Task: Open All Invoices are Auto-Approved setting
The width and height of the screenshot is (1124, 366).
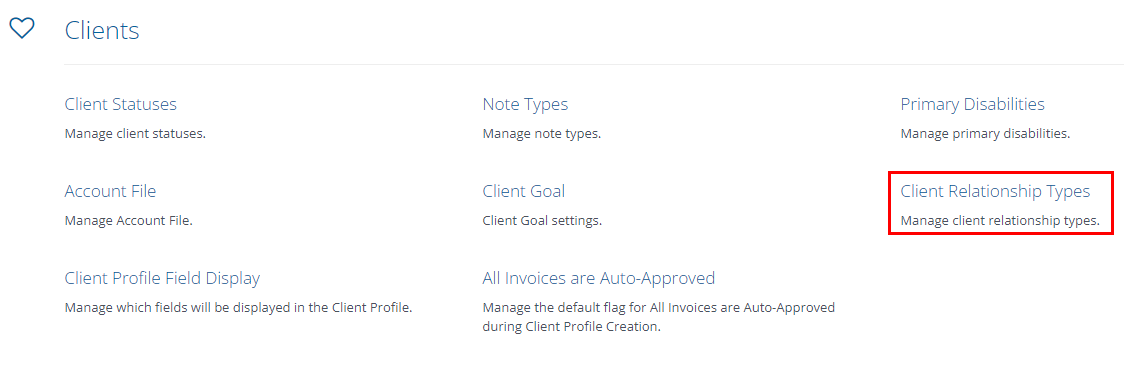Action: [x=599, y=278]
